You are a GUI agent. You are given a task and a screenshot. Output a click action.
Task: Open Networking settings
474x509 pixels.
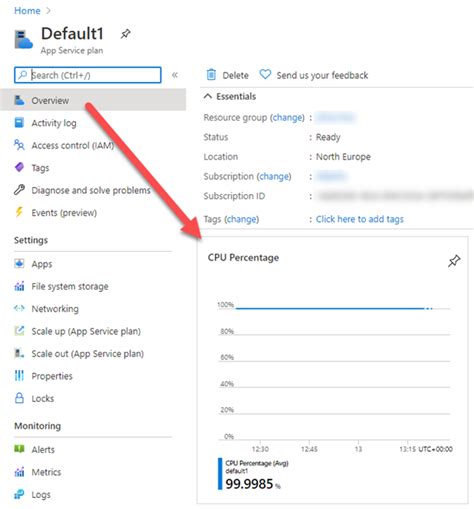click(x=55, y=309)
